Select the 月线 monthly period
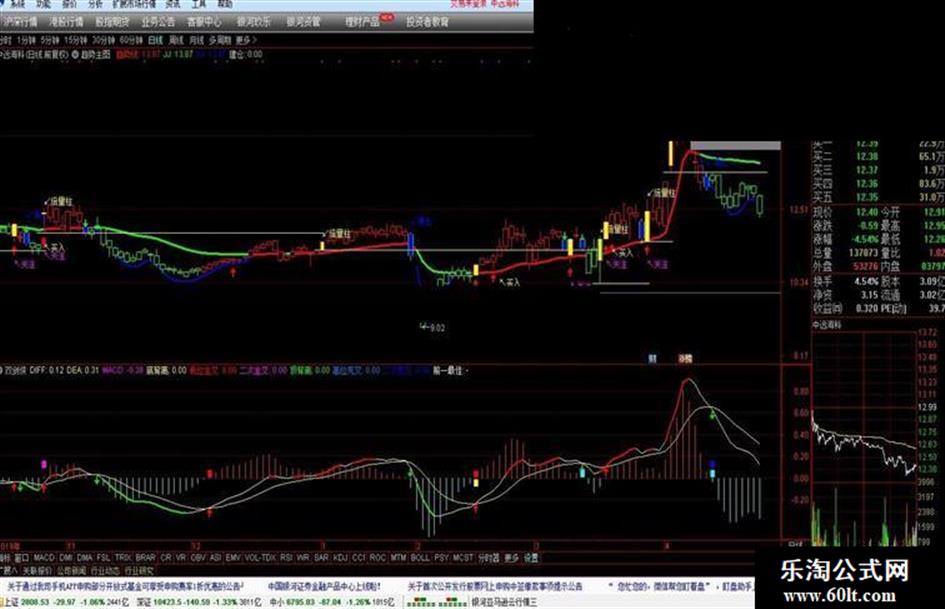The height and width of the screenshot is (609, 945). coord(196,40)
